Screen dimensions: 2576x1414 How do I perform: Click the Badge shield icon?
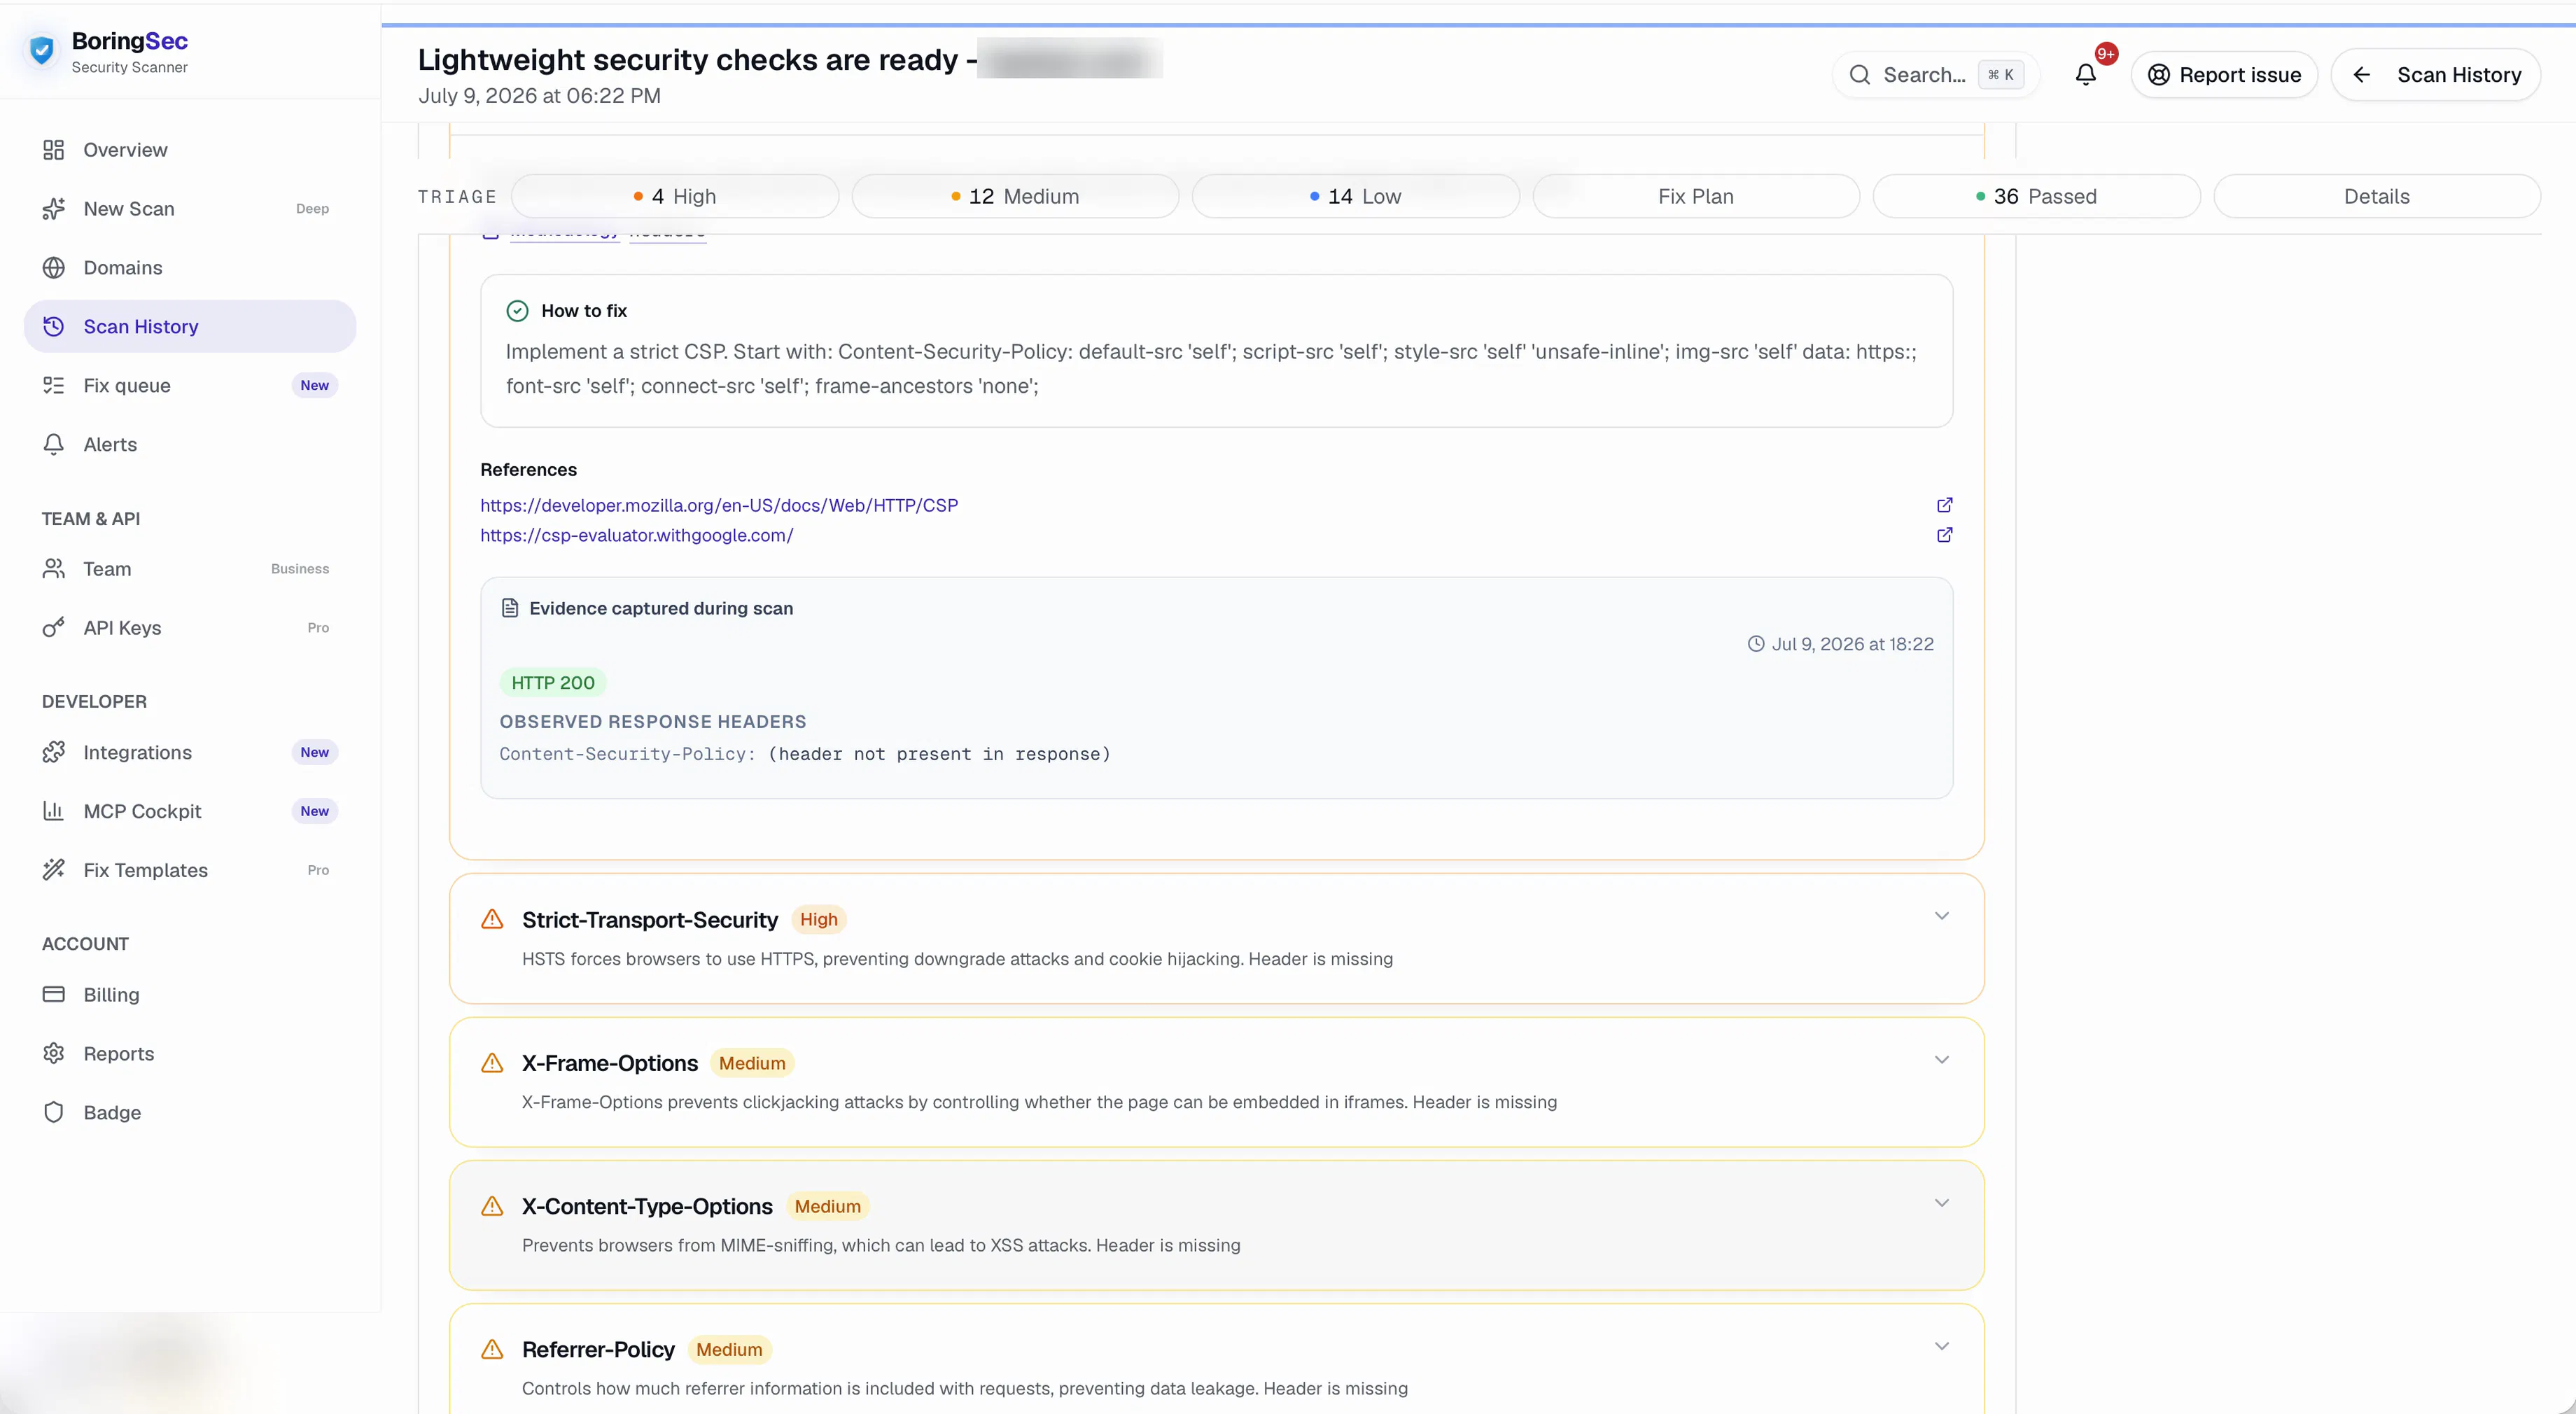54,1113
